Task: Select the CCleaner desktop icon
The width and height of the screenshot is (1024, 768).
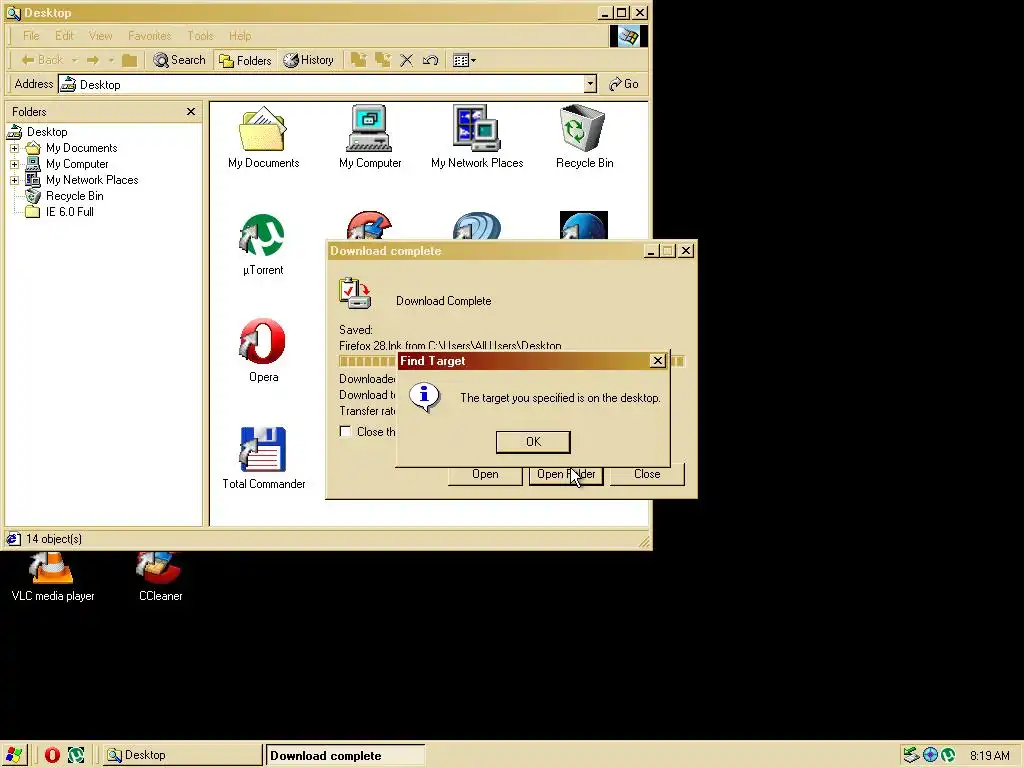Action: (160, 577)
